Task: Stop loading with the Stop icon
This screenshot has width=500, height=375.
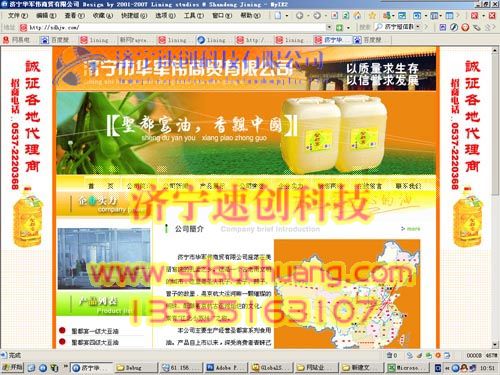Action: (x=335, y=16)
